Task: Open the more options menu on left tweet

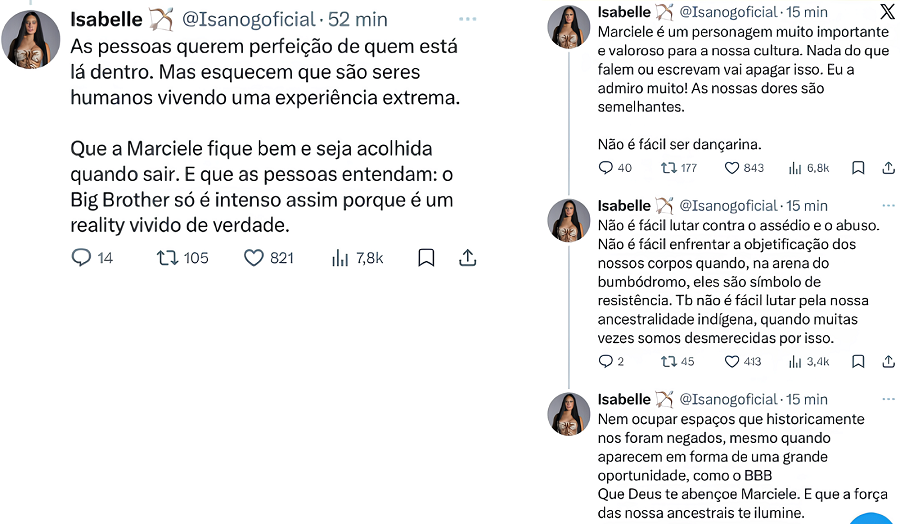Action: pyautogui.click(x=466, y=20)
